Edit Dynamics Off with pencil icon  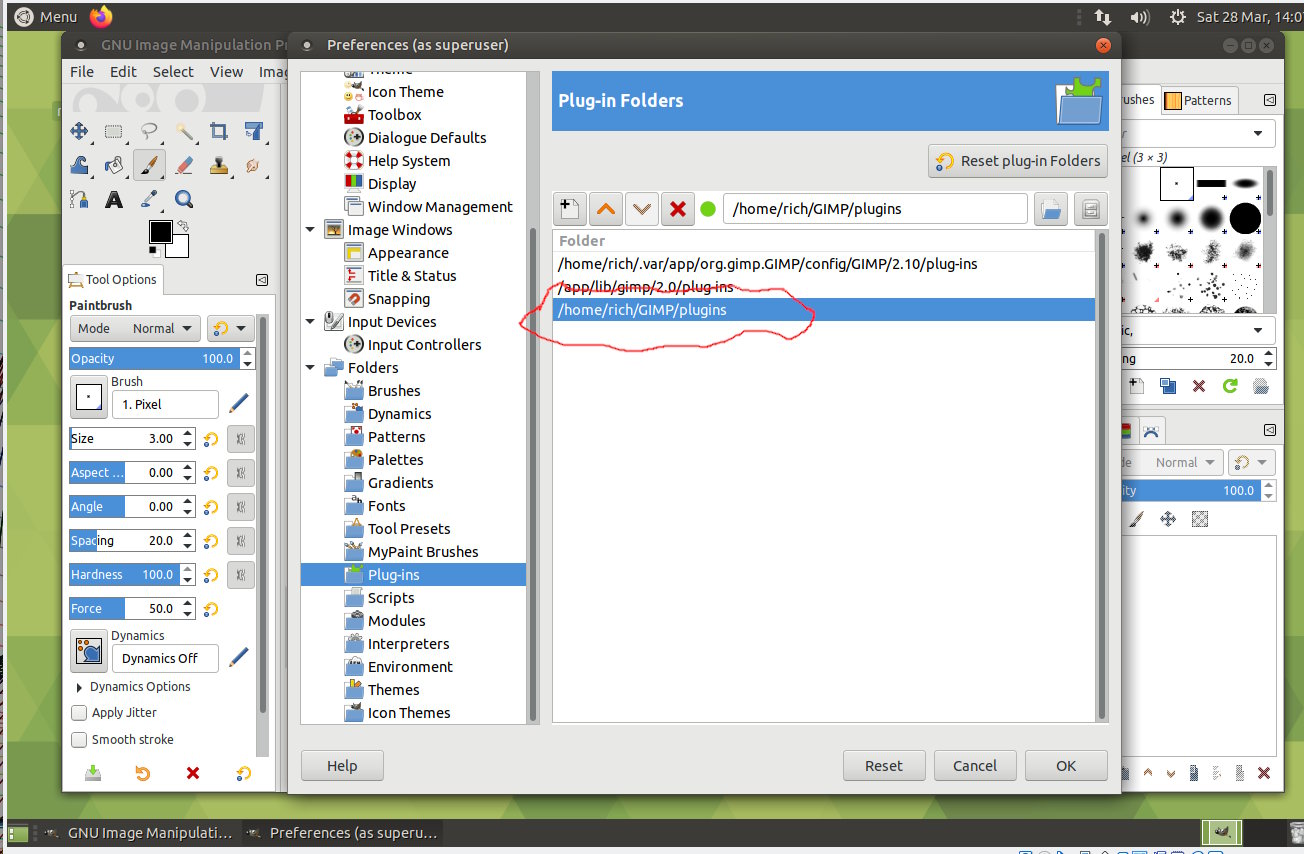pyautogui.click(x=238, y=657)
